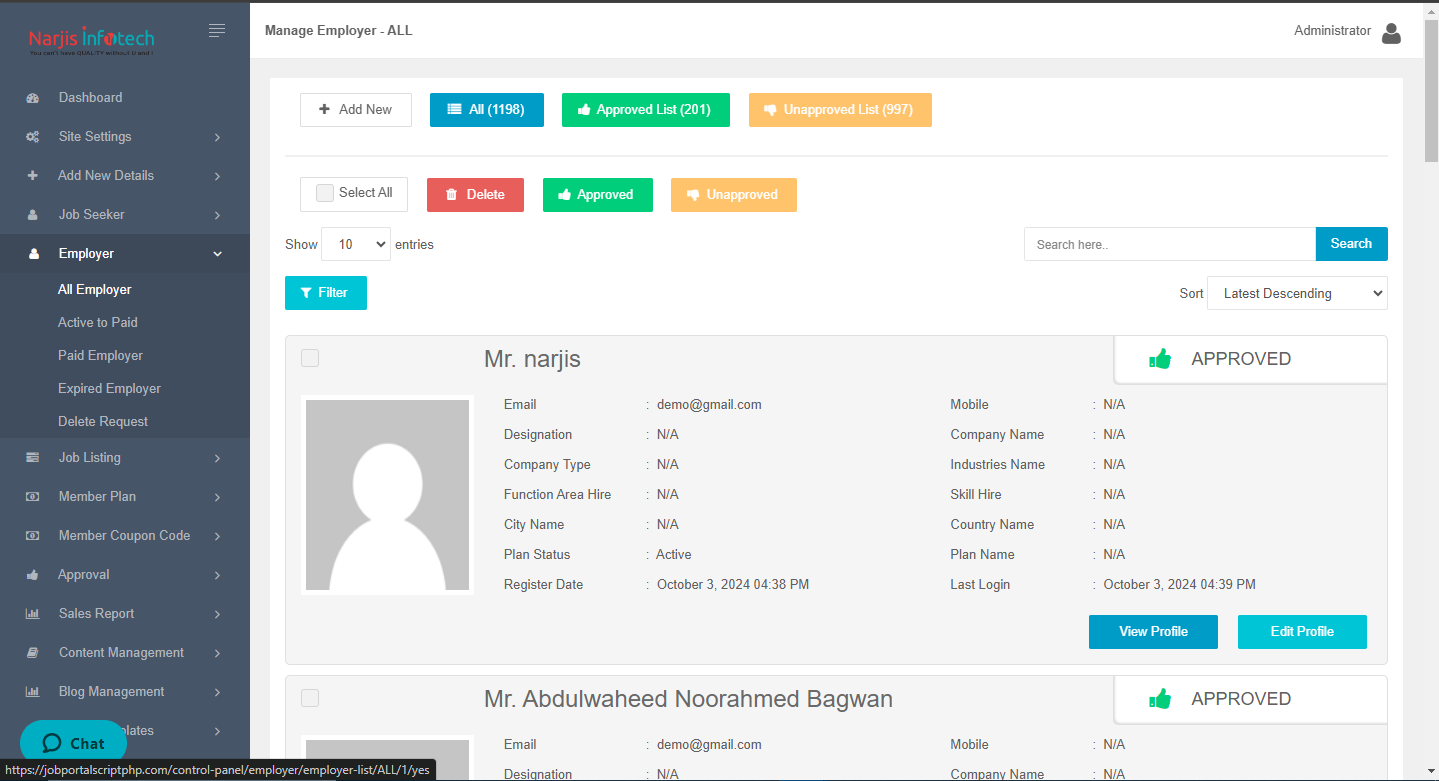The width and height of the screenshot is (1439, 781).
Task: Check the box for Abdulwaheed Noorahmed Bagwan
Action: (310, 698)
